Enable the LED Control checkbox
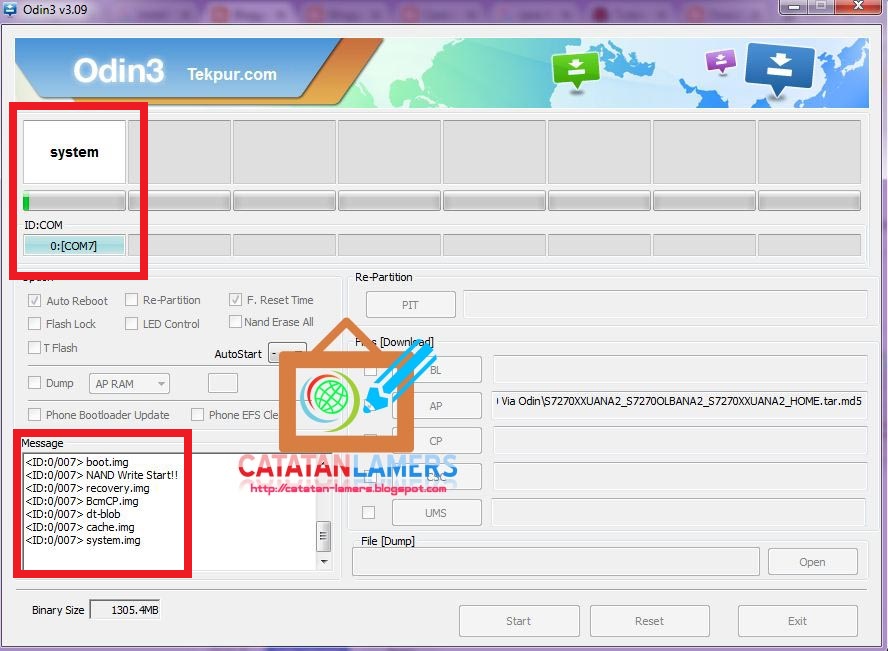 [x=131, y=324]
